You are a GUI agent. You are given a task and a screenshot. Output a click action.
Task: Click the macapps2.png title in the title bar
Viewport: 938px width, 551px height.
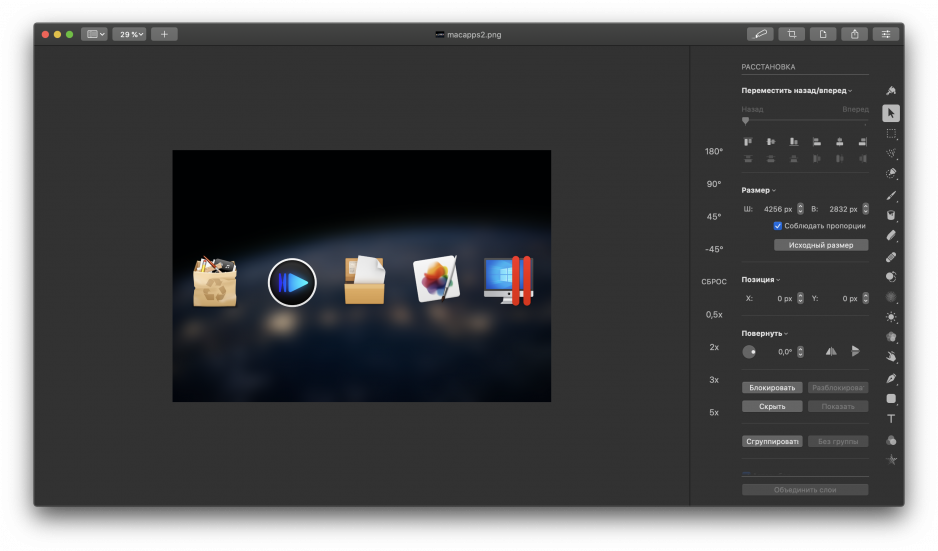tap(474, 35)
